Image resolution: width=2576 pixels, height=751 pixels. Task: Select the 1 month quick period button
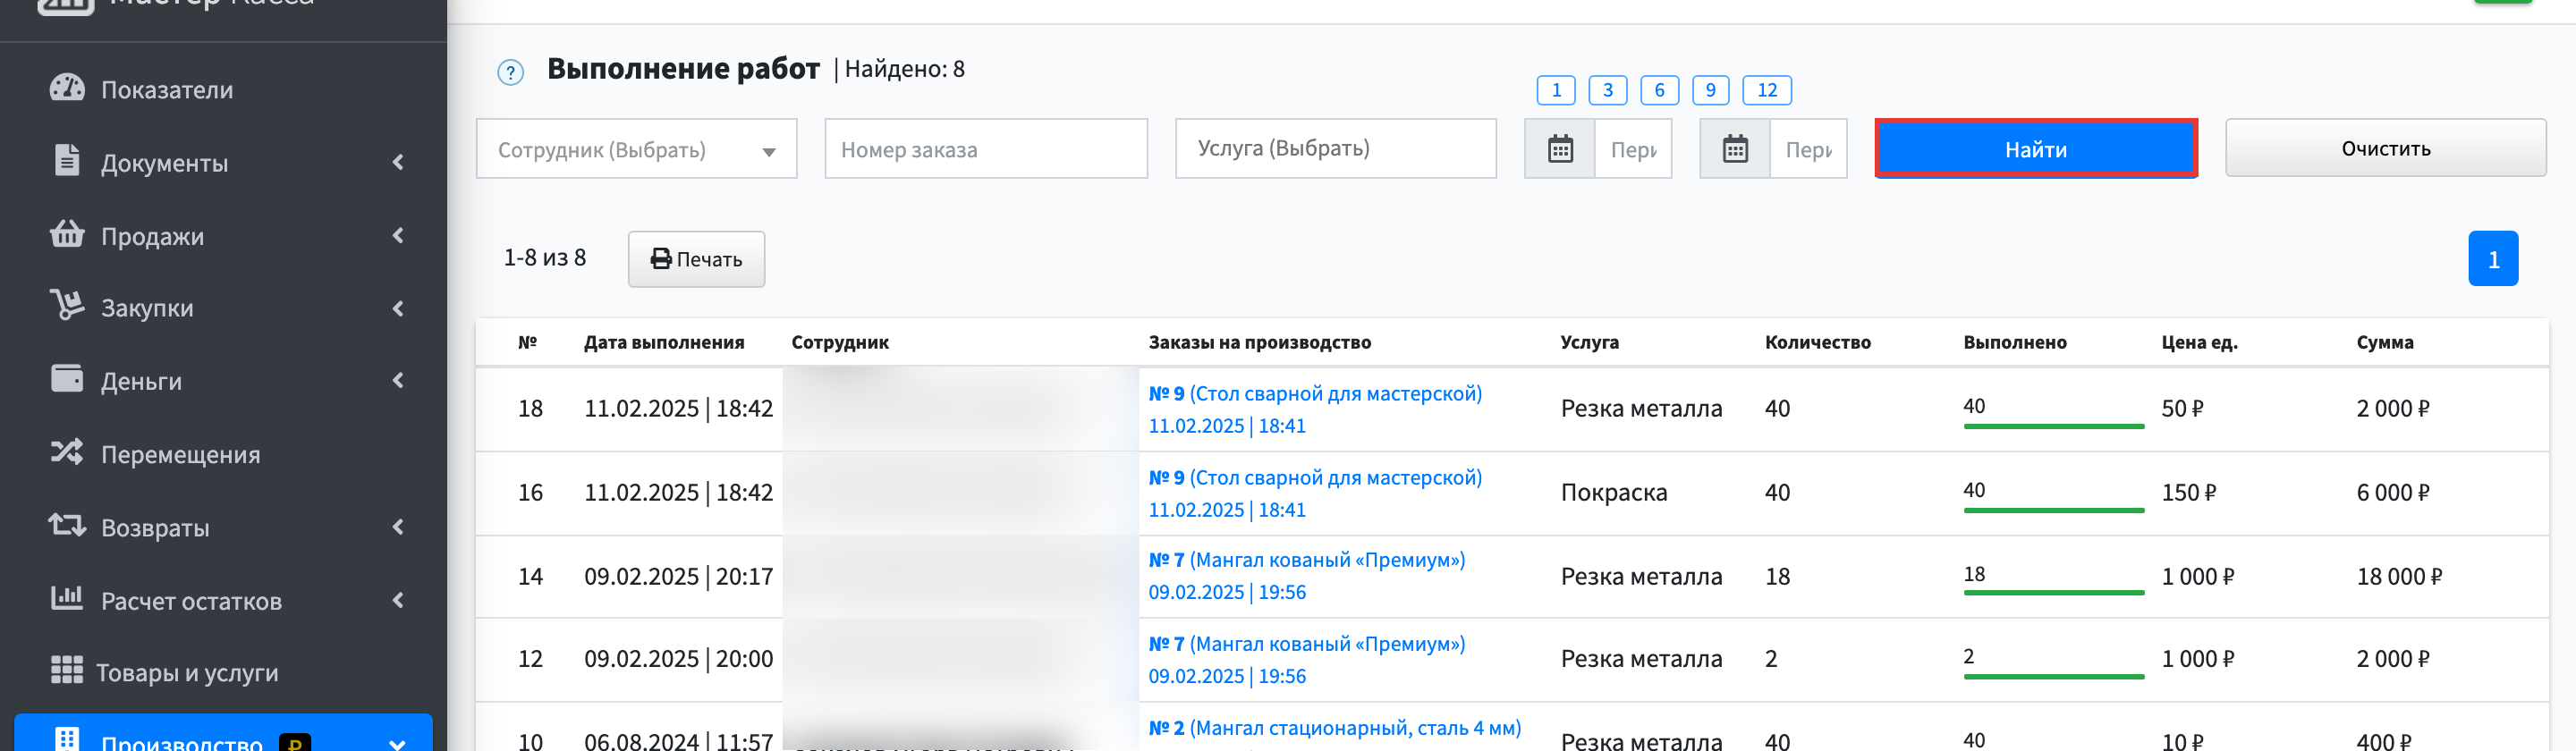pos(1556,90)
